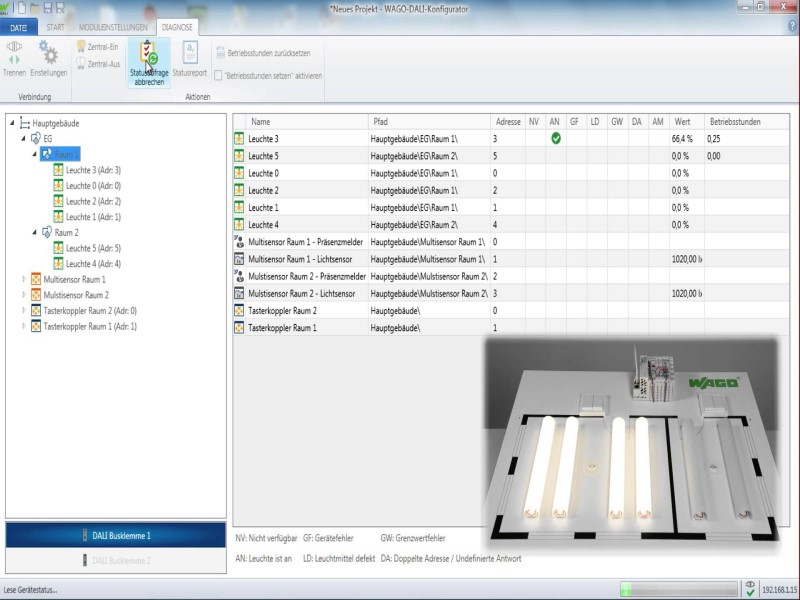Select Raum 2 in the tree
Viewport: 800px width, 600px height.
[66, 233]
